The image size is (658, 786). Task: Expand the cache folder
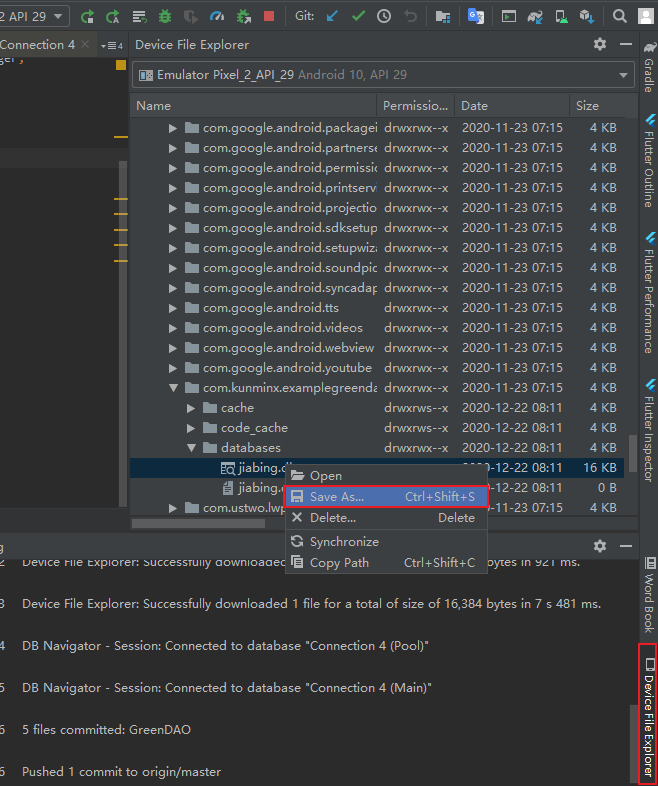click(190, 408)
